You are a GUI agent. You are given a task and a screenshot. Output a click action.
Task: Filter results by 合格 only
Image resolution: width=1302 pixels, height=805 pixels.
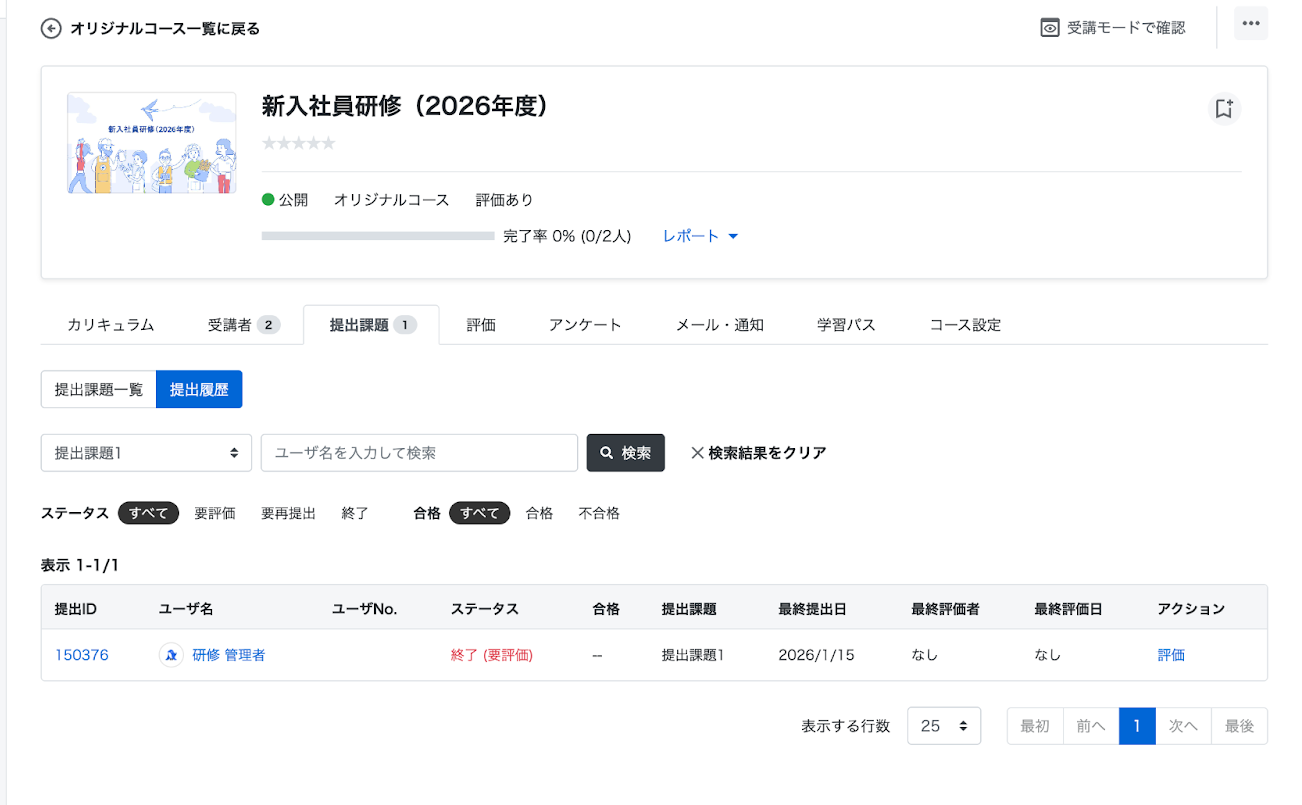click(x=540, y=513)
